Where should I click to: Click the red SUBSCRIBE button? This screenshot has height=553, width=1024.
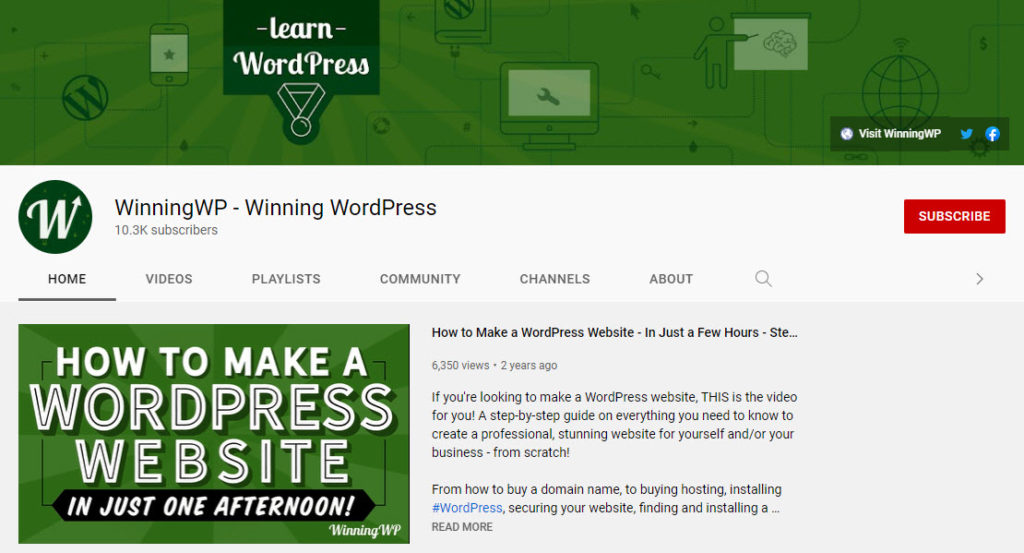tap(954, 216)
